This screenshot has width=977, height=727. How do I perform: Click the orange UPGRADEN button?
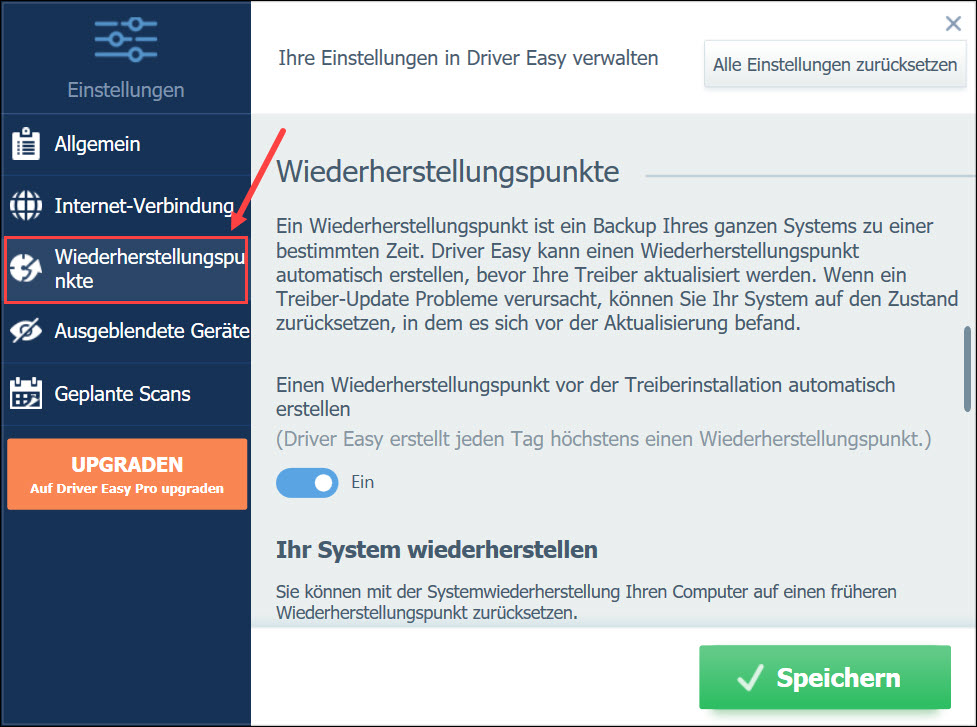(127, 475)
